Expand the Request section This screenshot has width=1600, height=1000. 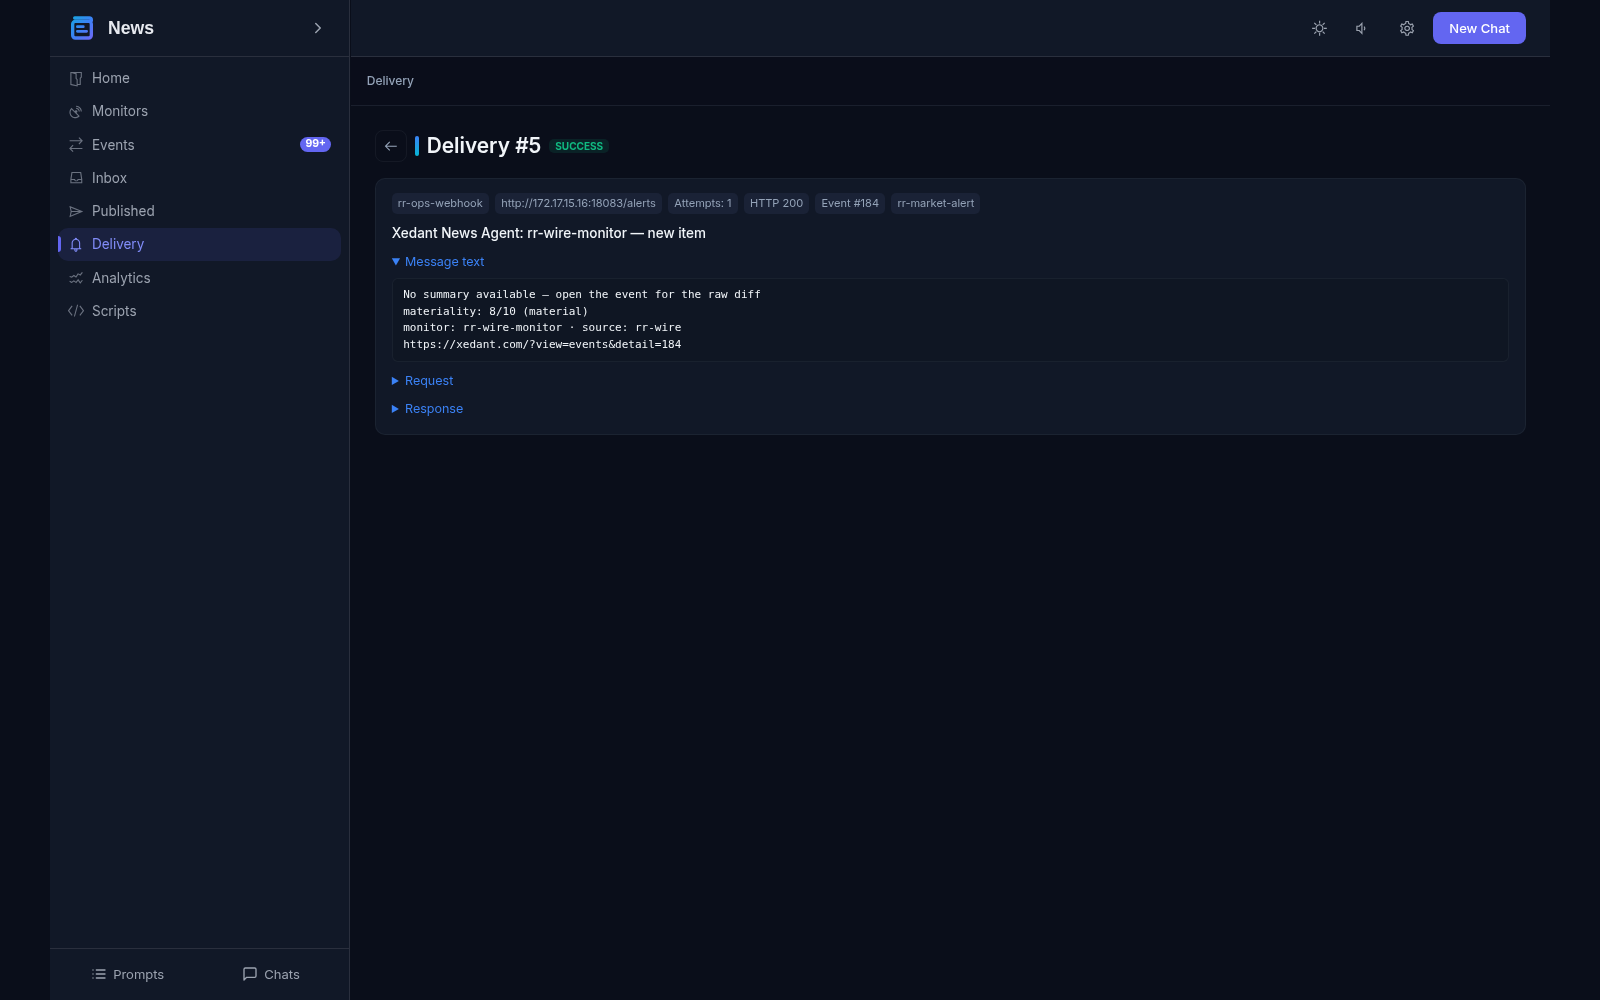[422, 381]
